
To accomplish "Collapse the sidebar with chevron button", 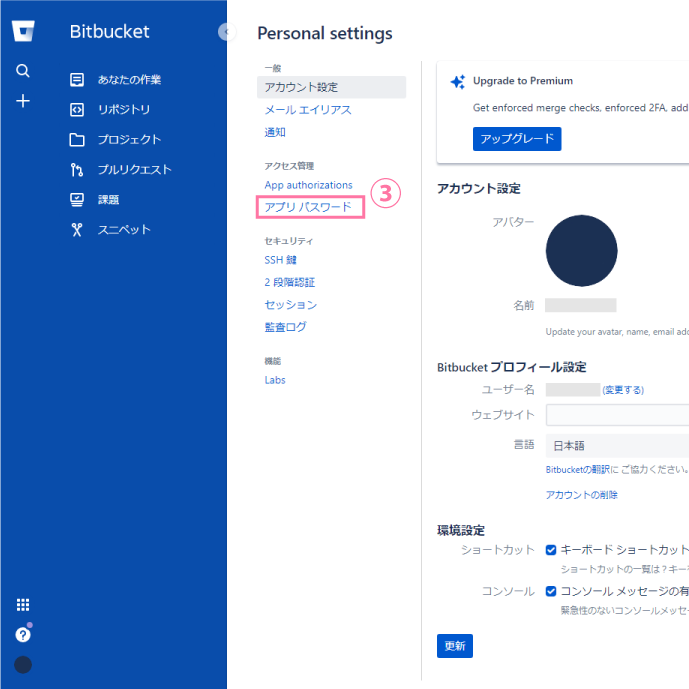I will click(227, 32).
